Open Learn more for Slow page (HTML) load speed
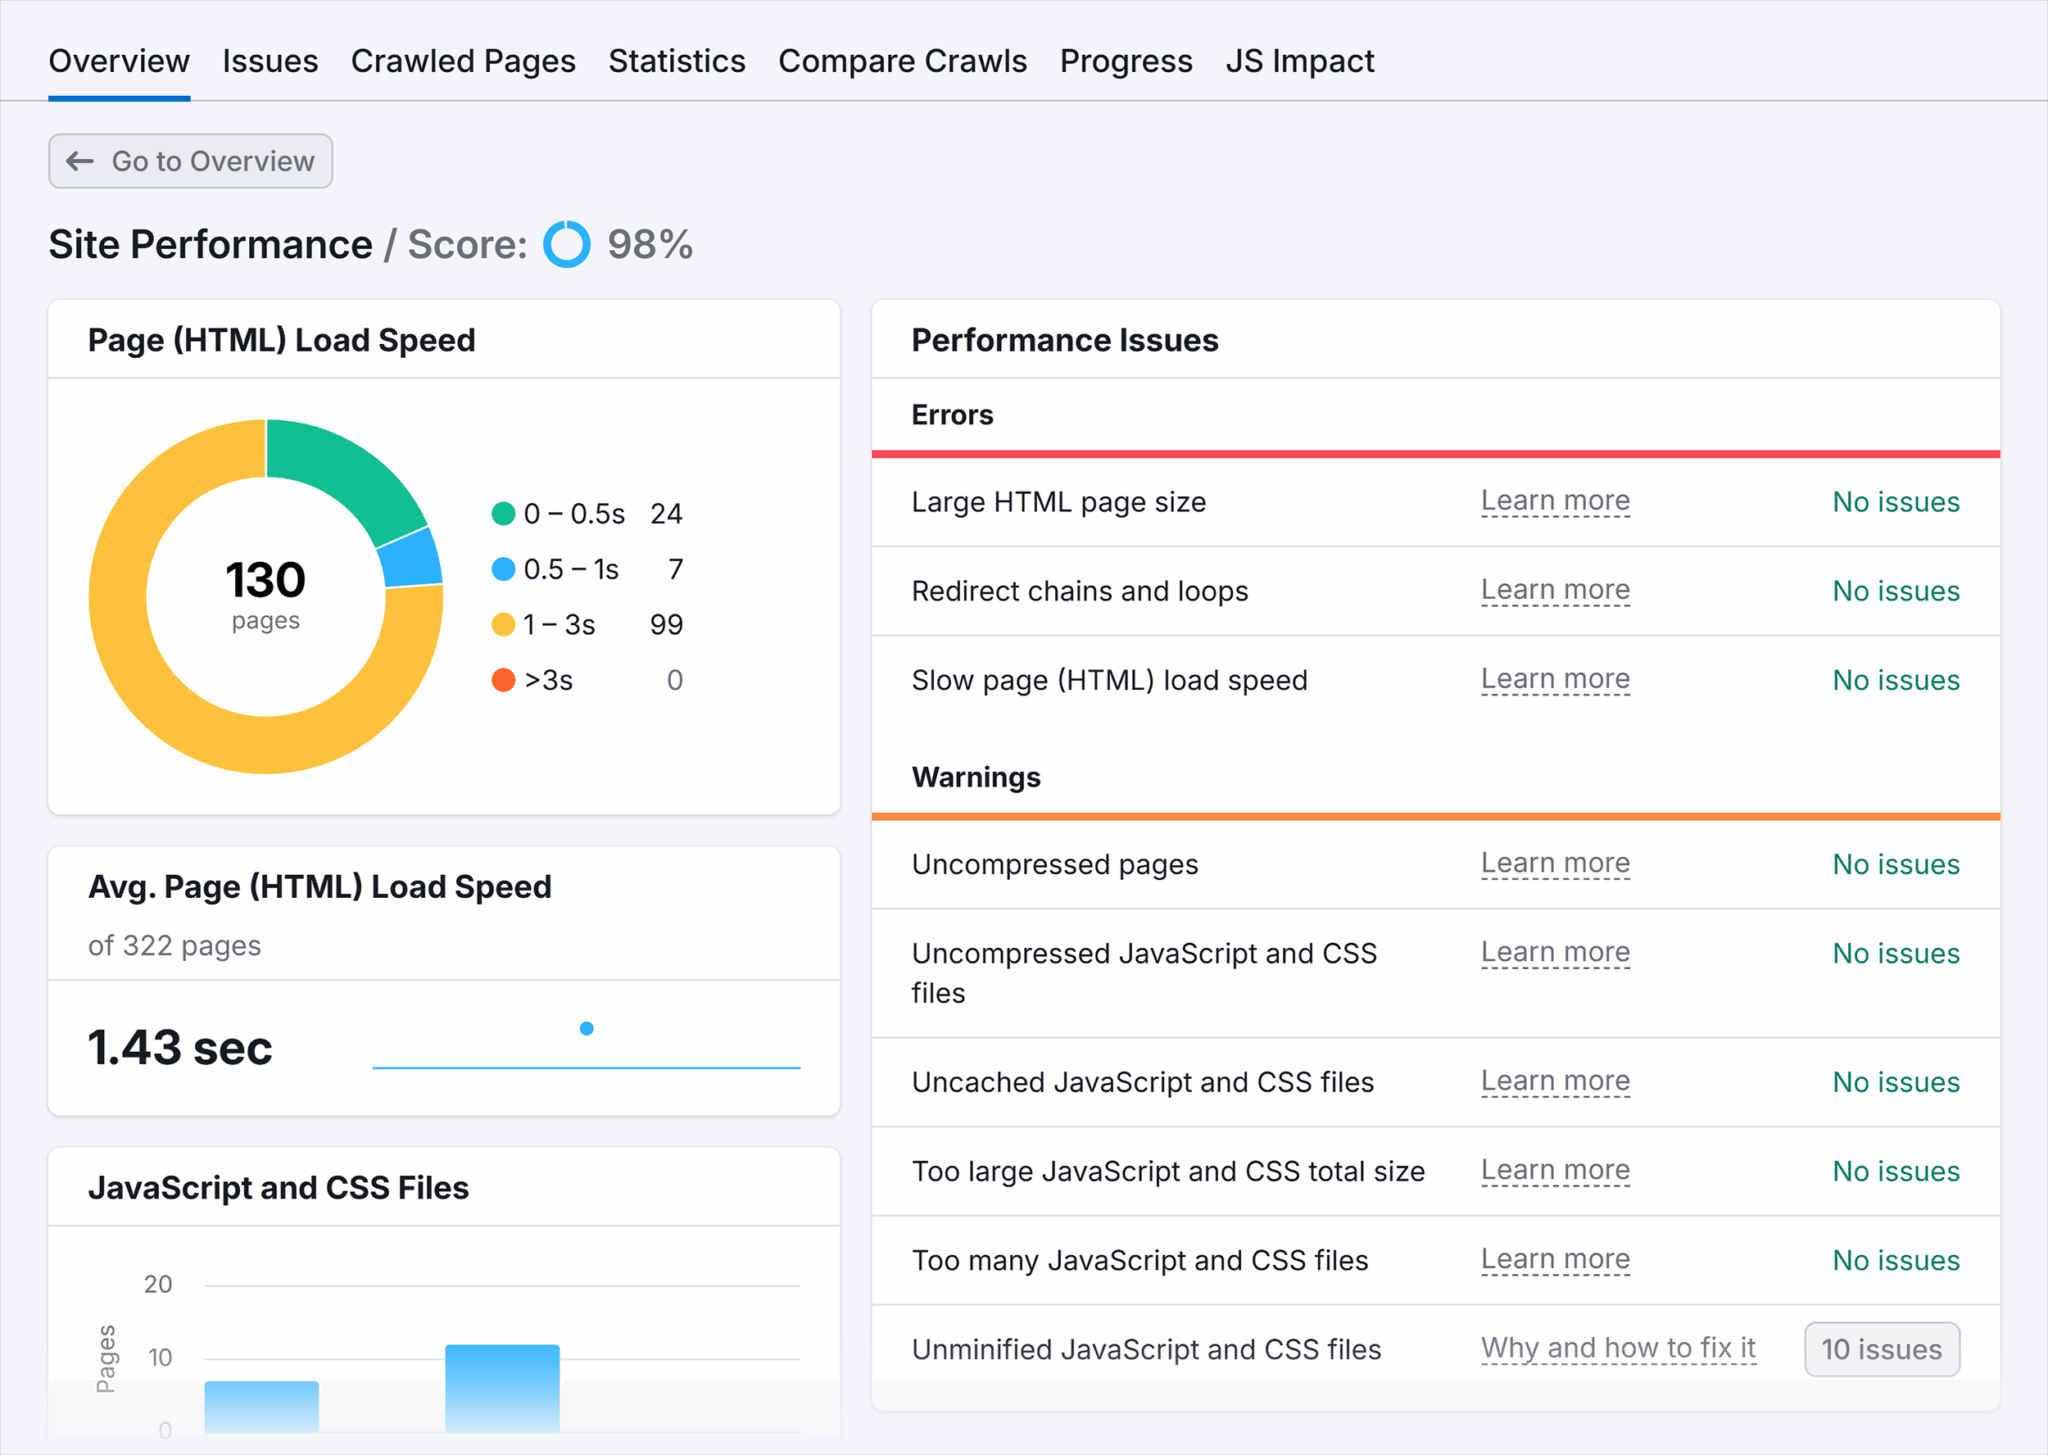 click(x=1555, y=679)
